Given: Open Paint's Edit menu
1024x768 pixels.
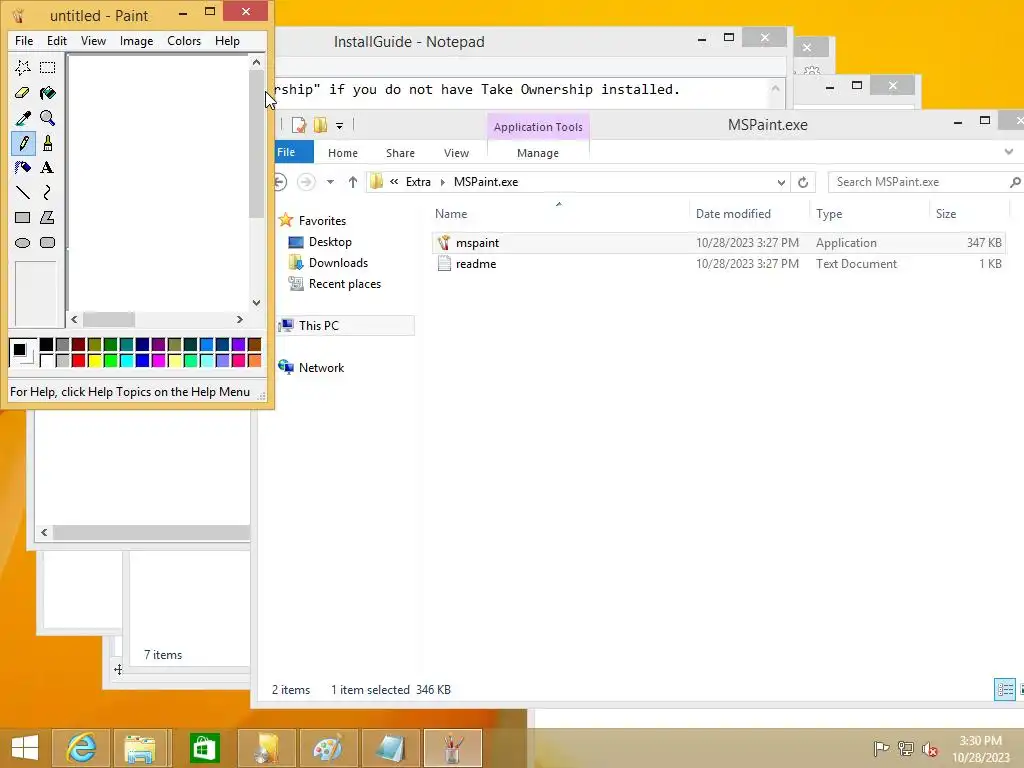Looking at the screenshot, I should pos(57,40).
